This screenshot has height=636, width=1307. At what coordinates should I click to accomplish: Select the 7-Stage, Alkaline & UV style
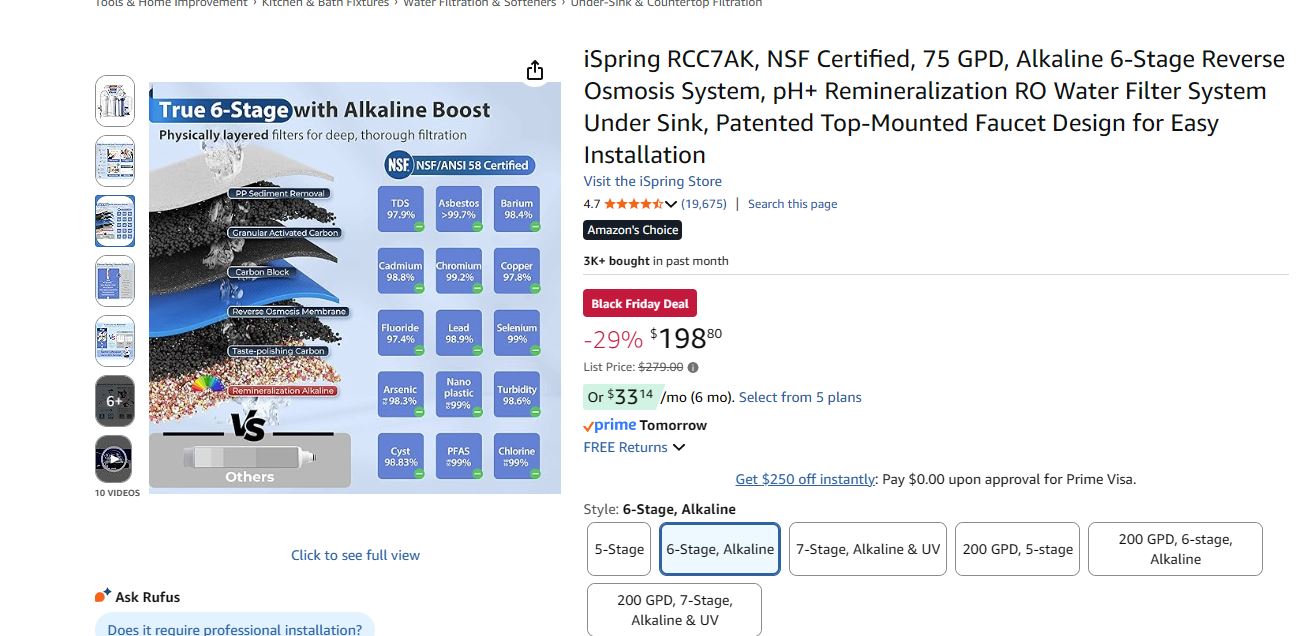(868, 549)
